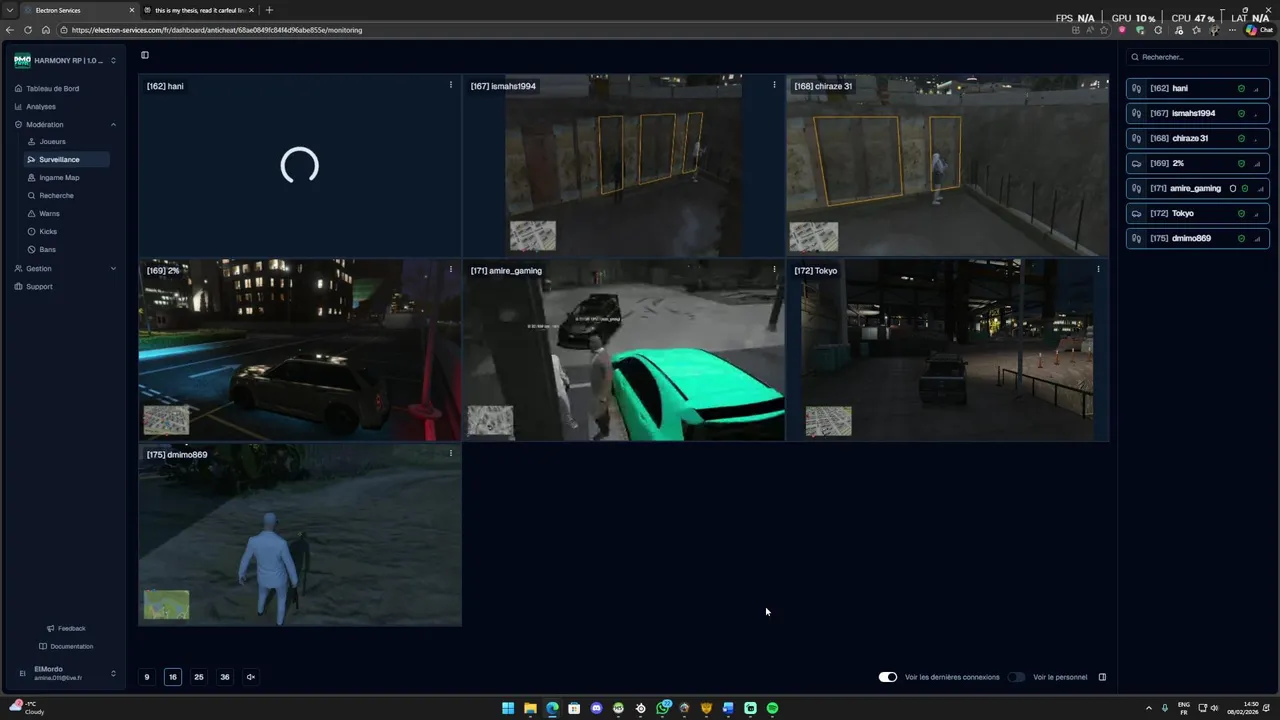1280x720 pixels.
Task: Open options menu for [167] ismahs1994 stream
Action: pos(774,86)
